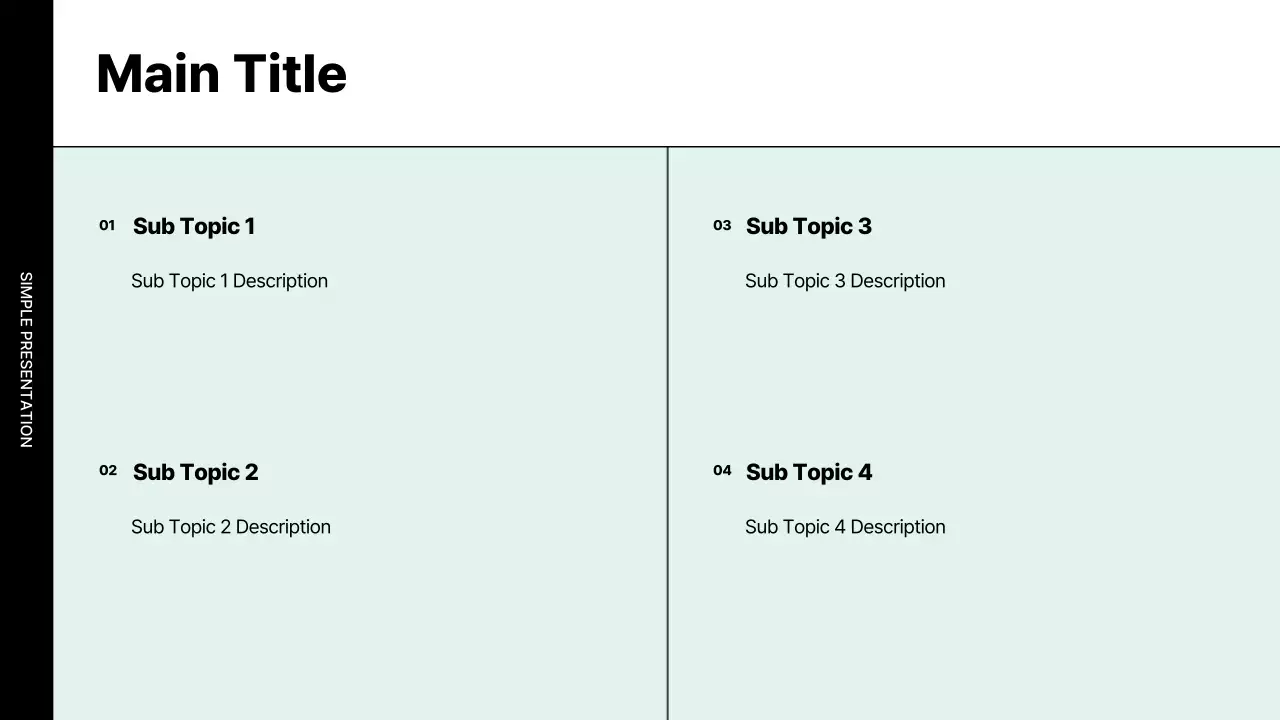The width and height of the screenshot is (1280, 720).
Task: Select the Sub Topic 4 heading
Action: (x=809, y=472)
